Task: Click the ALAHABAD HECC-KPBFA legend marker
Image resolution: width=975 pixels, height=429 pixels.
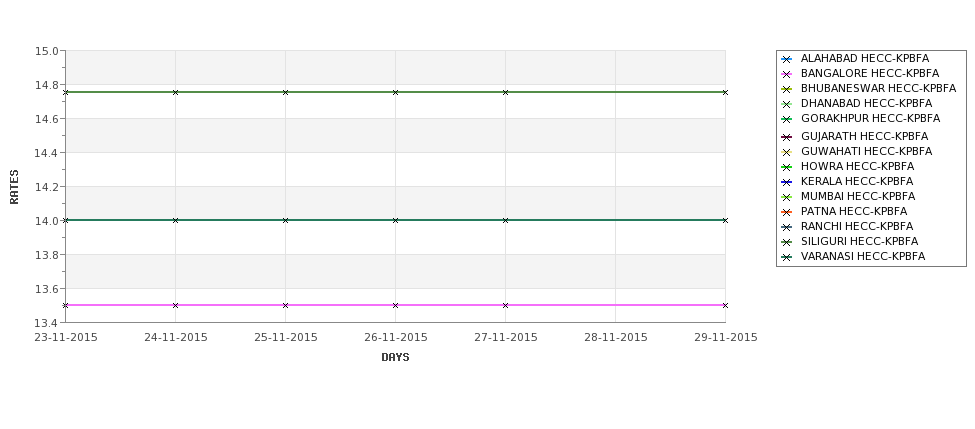Action: (x=787, y=60)
